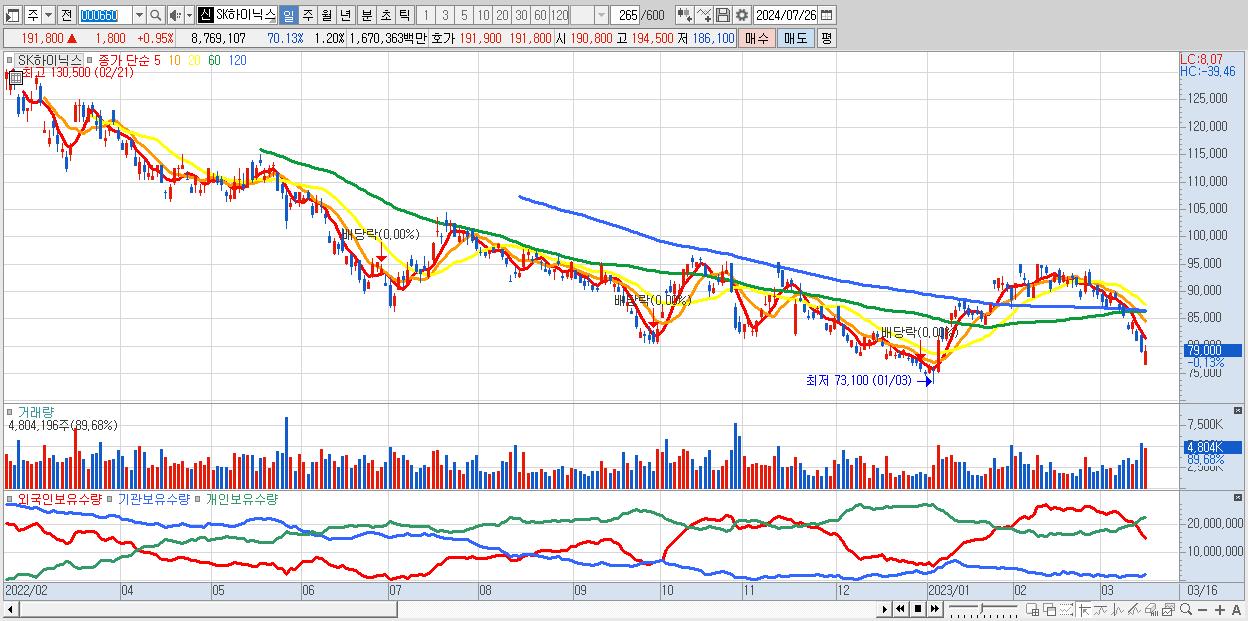Image resolution: width=1248 pixels, height=621 pixels.
Task: Click the chart window copy icon
Action: coord(1168,610)
